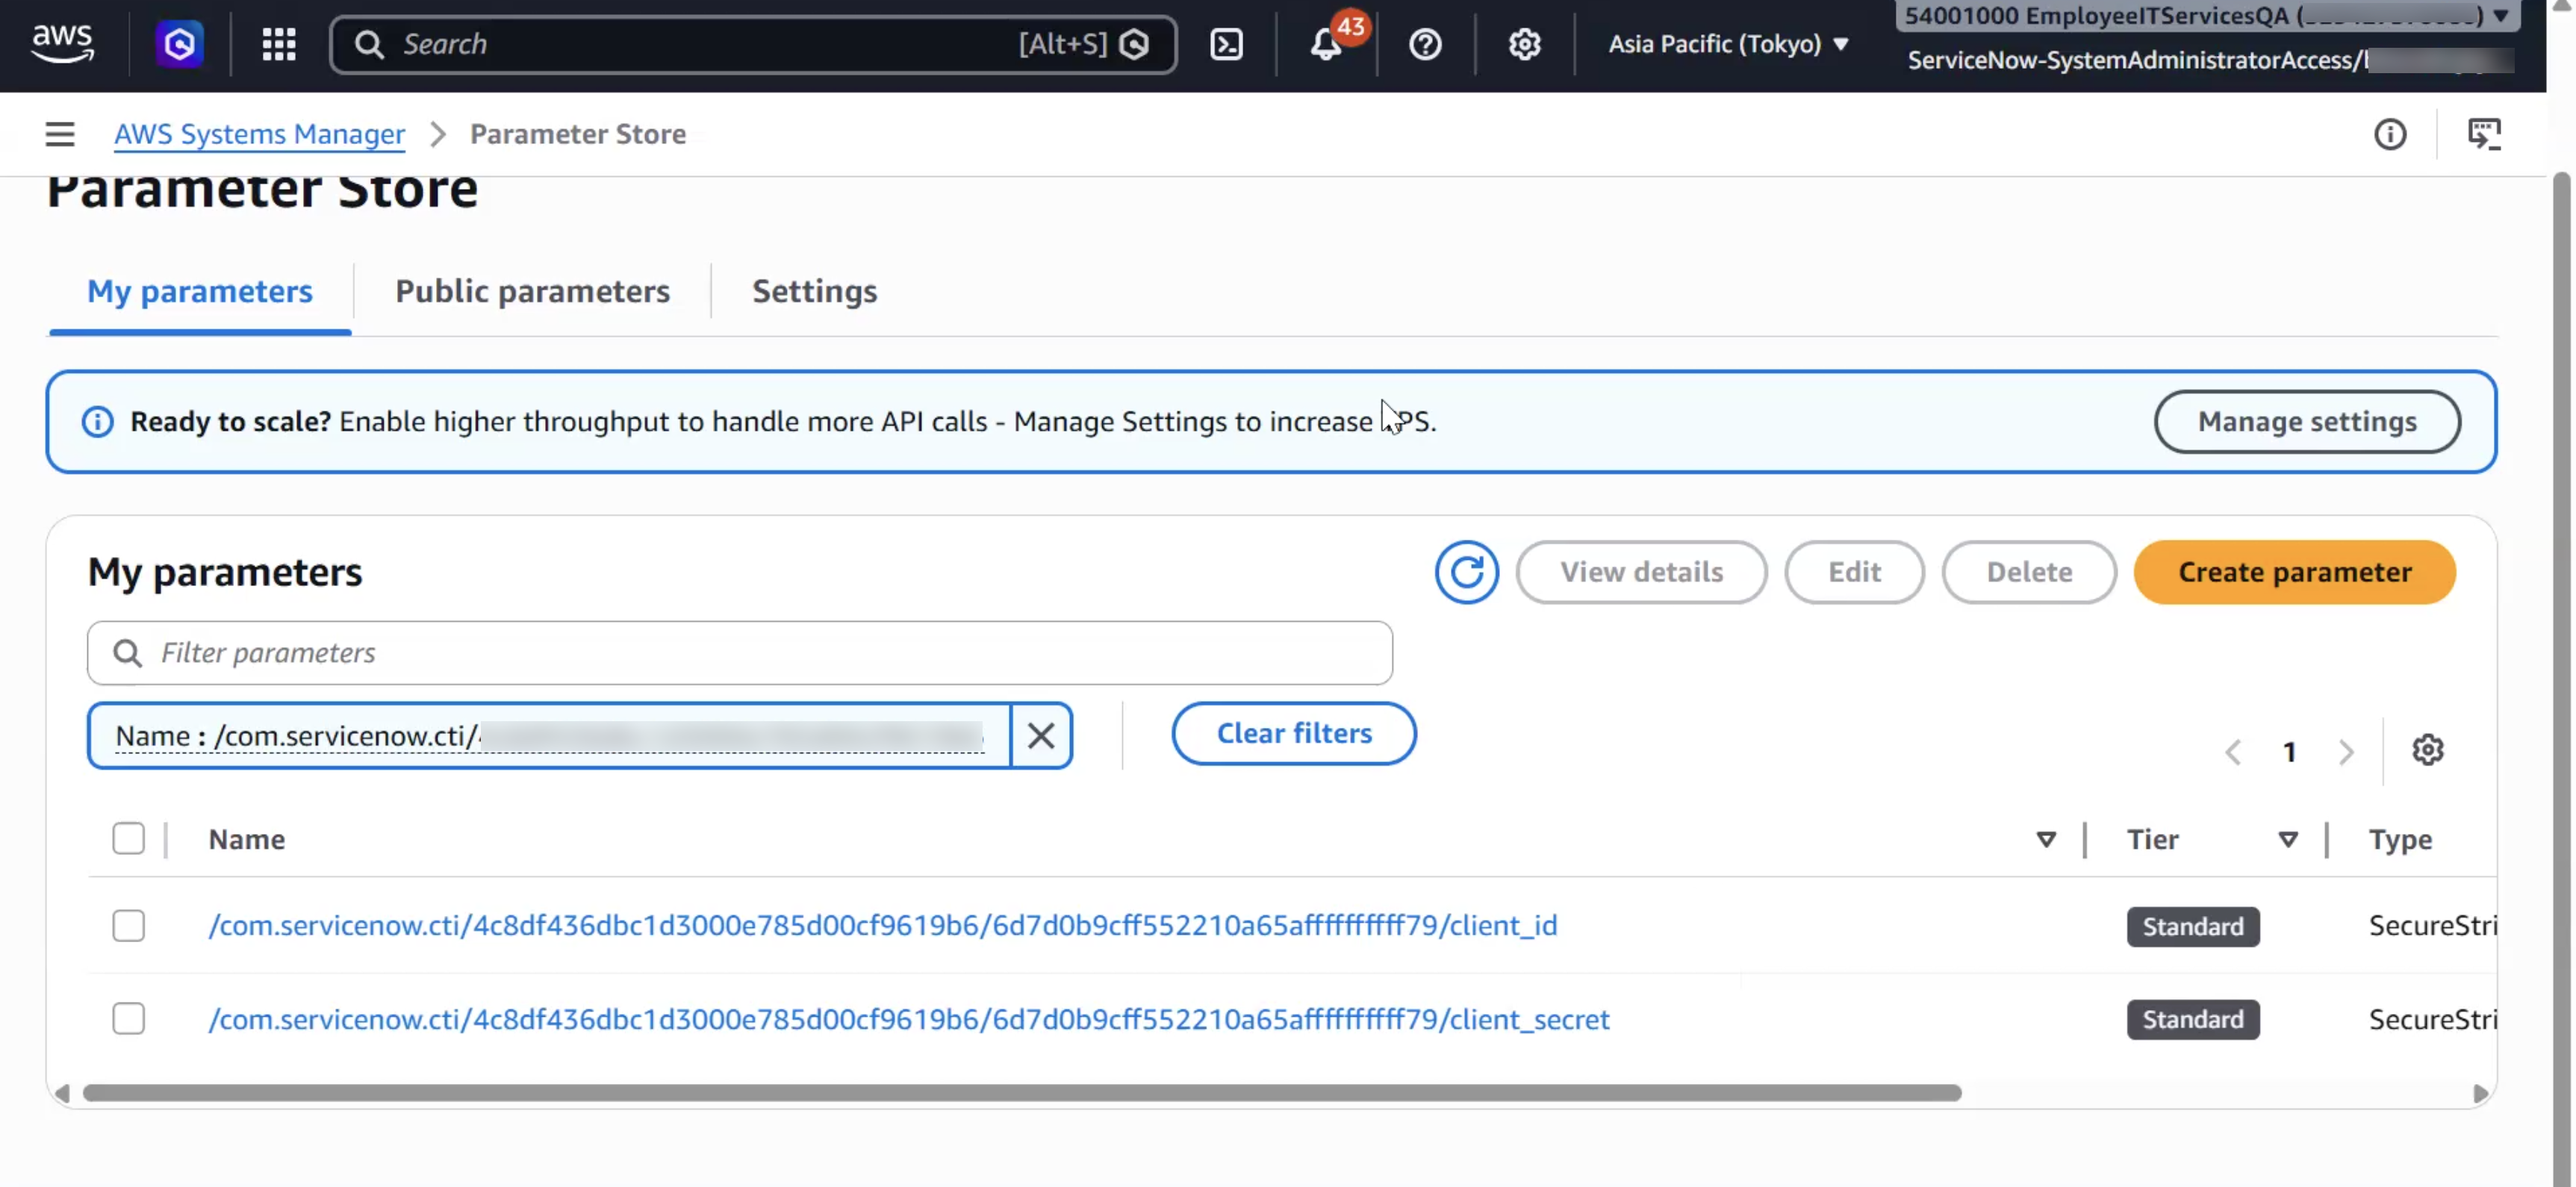The height and width of the screenshot is (1187, 2576).
Task: Click the table's left scroll arrow
Action: (x=62, y=1093)
